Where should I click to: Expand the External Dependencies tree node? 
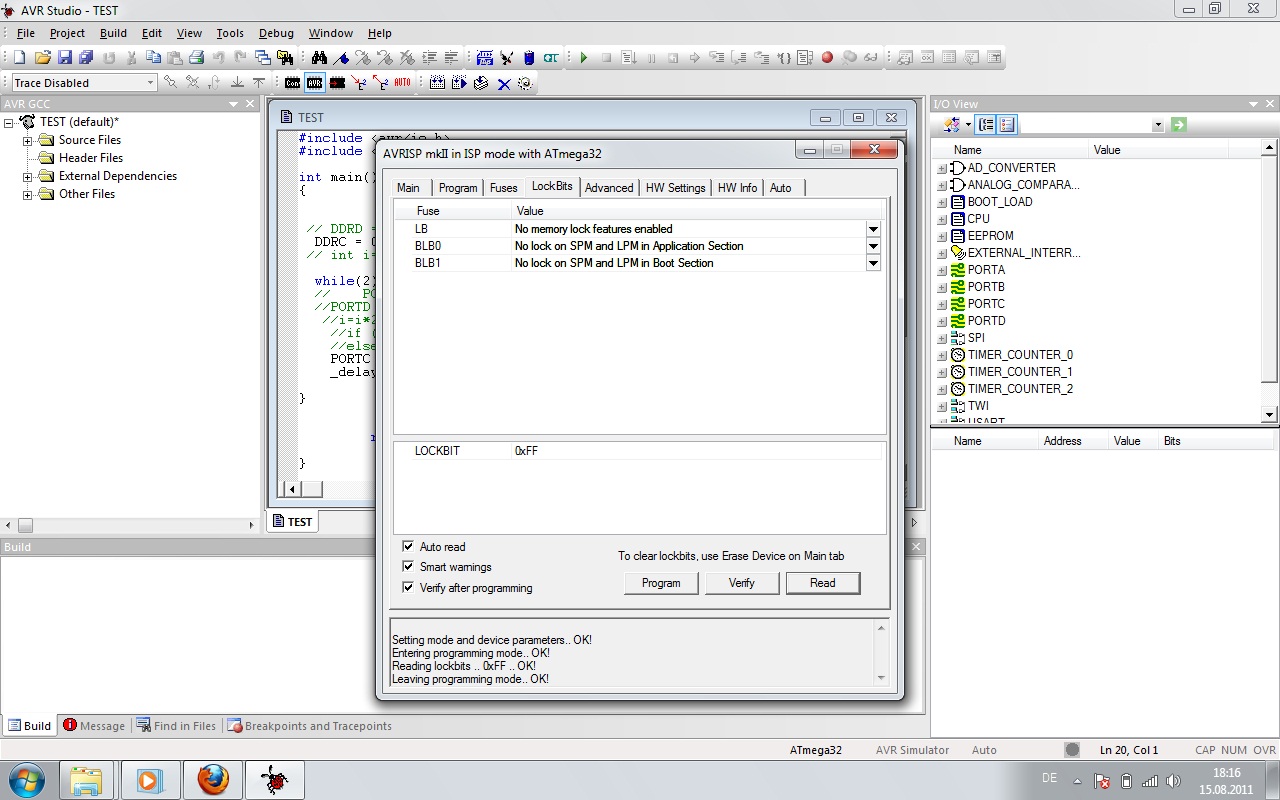point(28,176)
